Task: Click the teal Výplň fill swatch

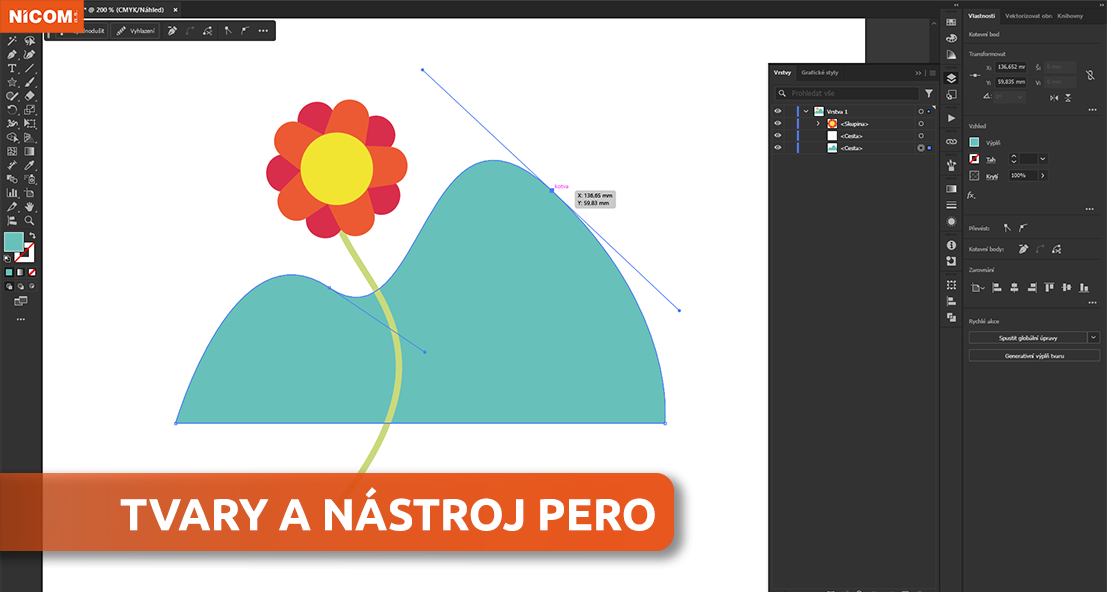Action: point(974,142)
